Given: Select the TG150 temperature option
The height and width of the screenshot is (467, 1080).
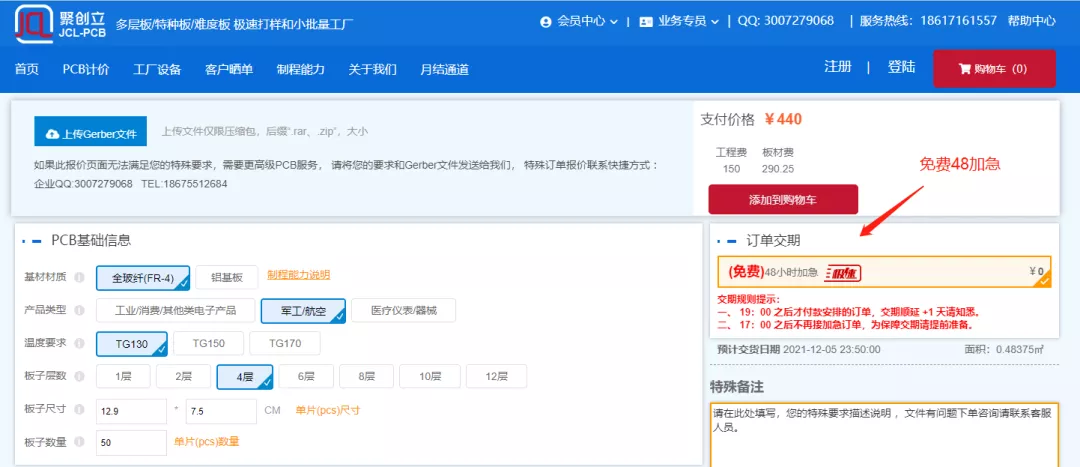Looking at the screenshot, I should point(207,344).
